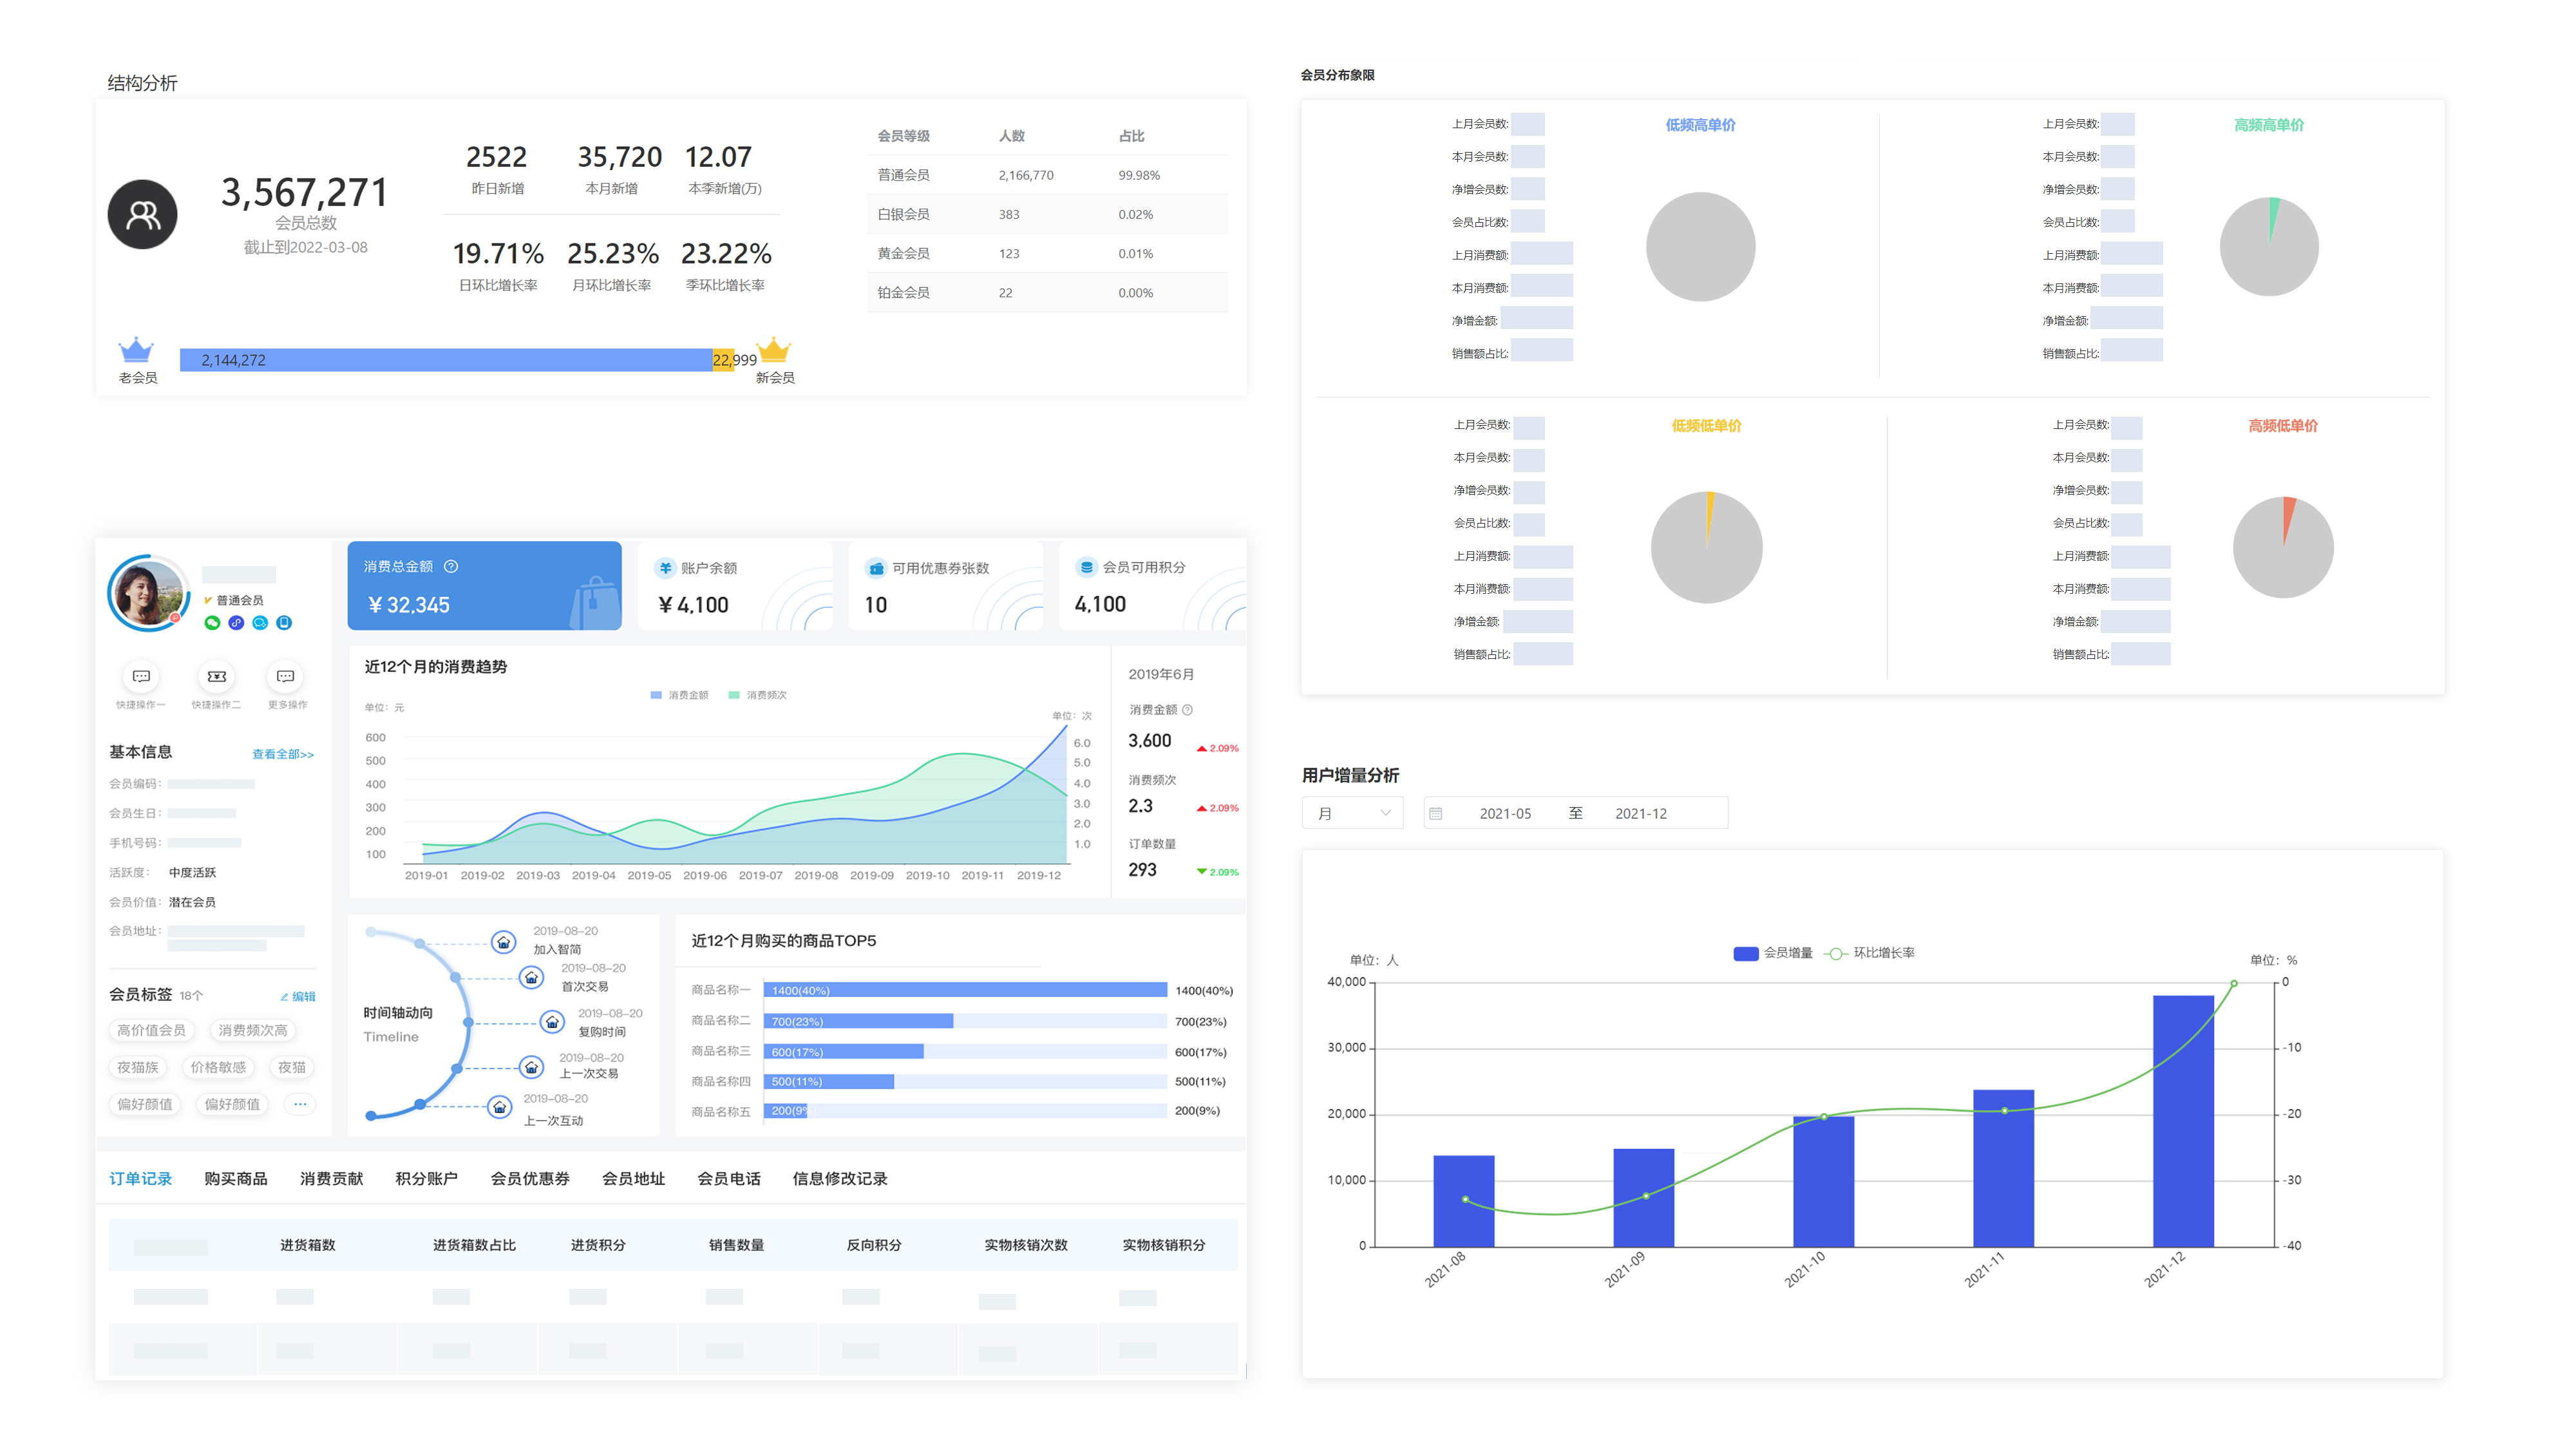This screenshot has width=2576, height=1444.
Task: Click the 消费频次高 tag
Action: (x=252, y=1030)
